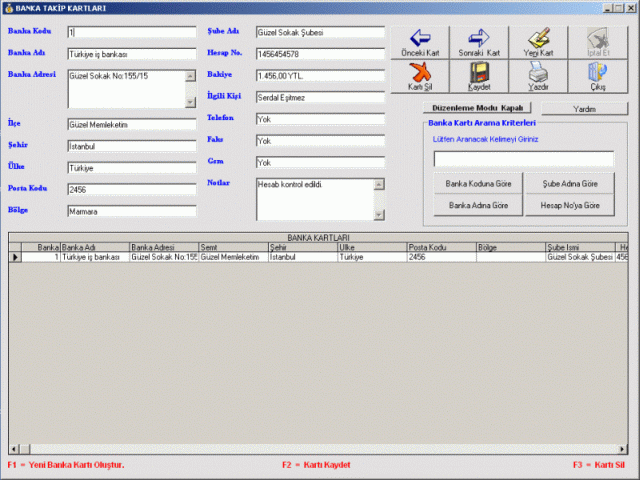Image resolution: width=640 pixels, height=480 pixels.
Task: Toggle the Düzenleme Modu Kapalı button
Action: [x=477, y=108]
